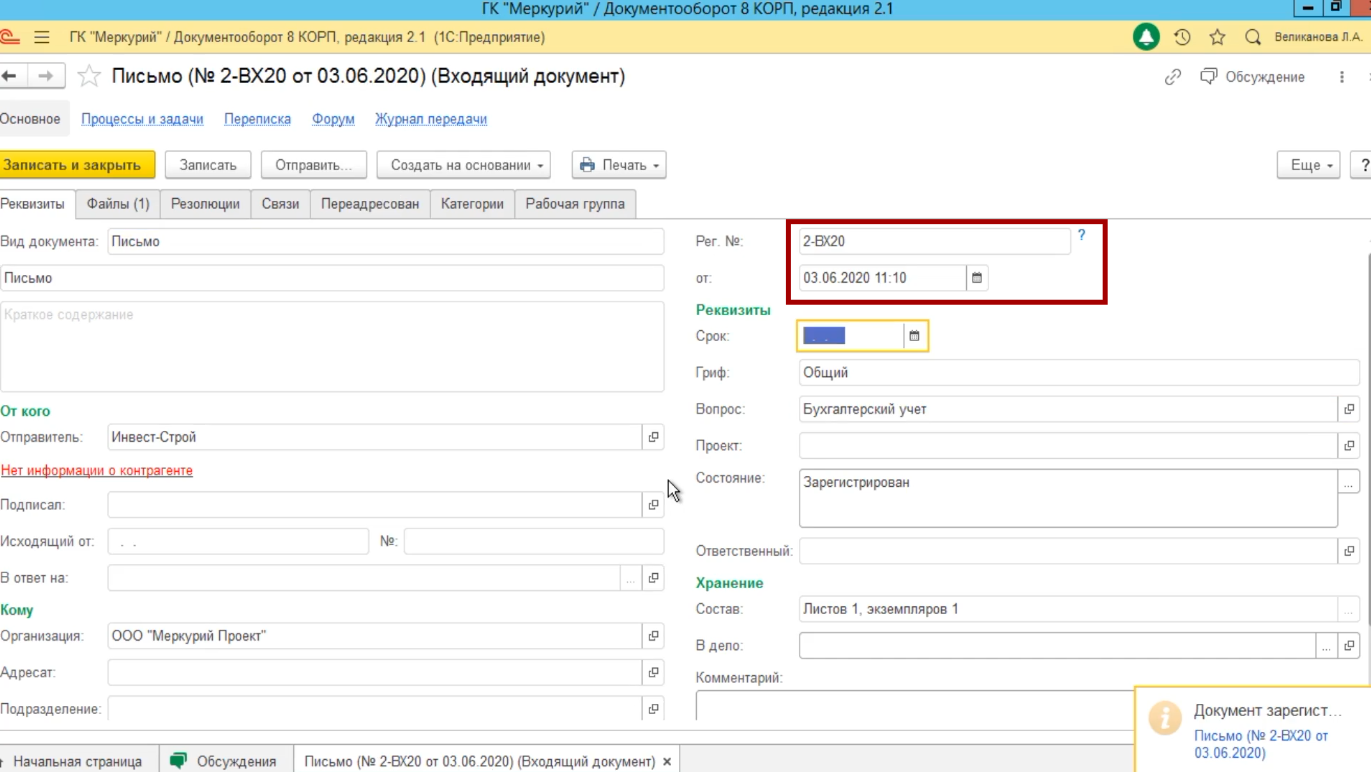Open the Подписал field selection icon
This screenshot has height=772, width=1371.
653,505
